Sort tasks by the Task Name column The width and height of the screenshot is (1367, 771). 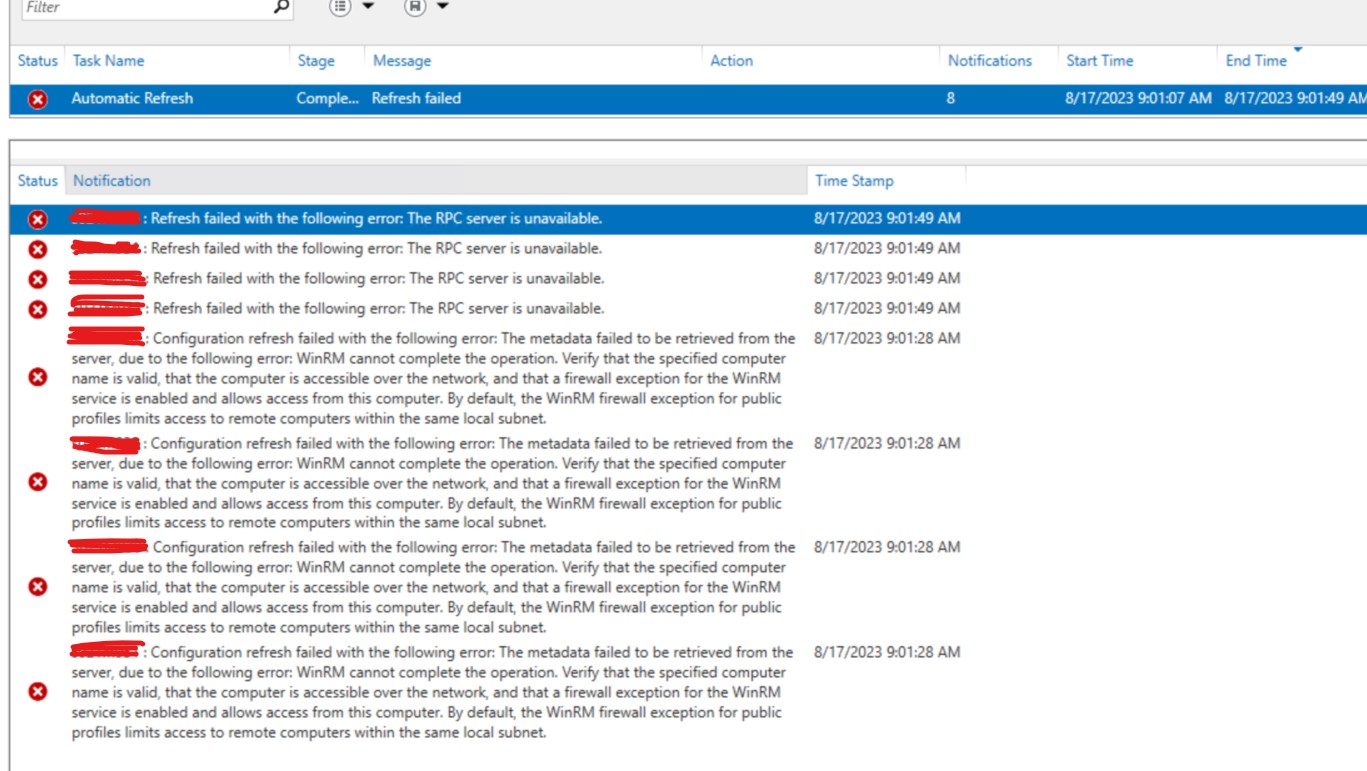(108, 61)
